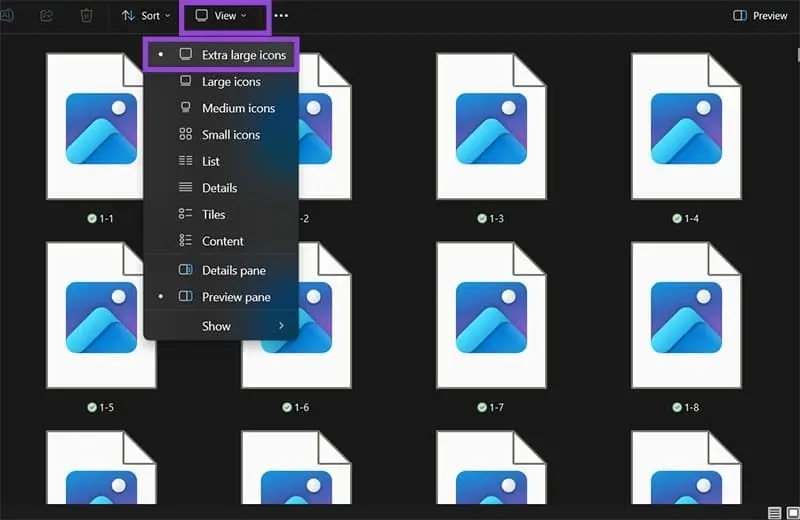
Task: Open the Sort dropdown
Action: [146, 16]
